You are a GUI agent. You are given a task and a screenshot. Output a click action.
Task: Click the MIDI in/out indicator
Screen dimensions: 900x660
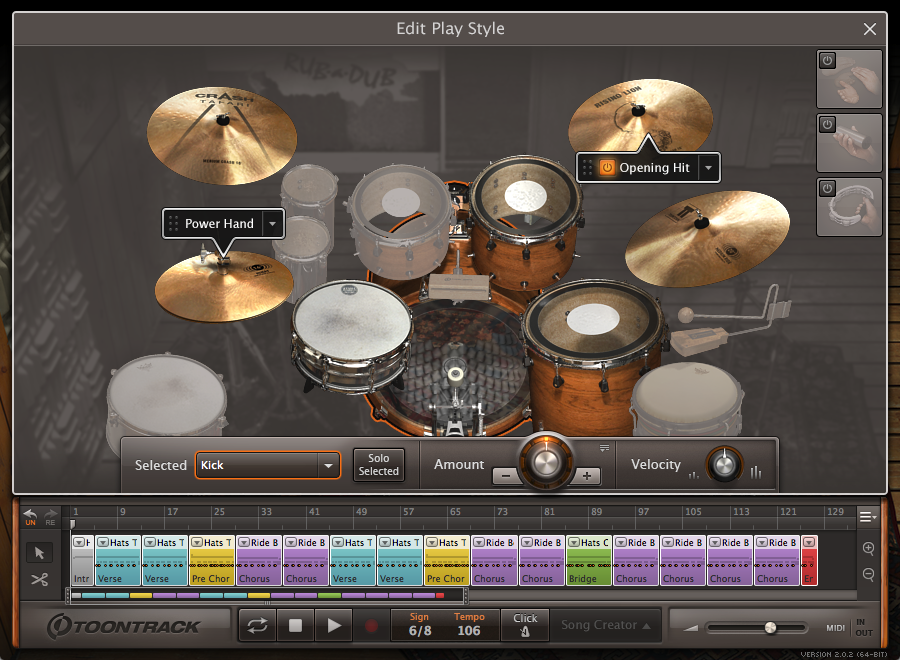point(849,627)
